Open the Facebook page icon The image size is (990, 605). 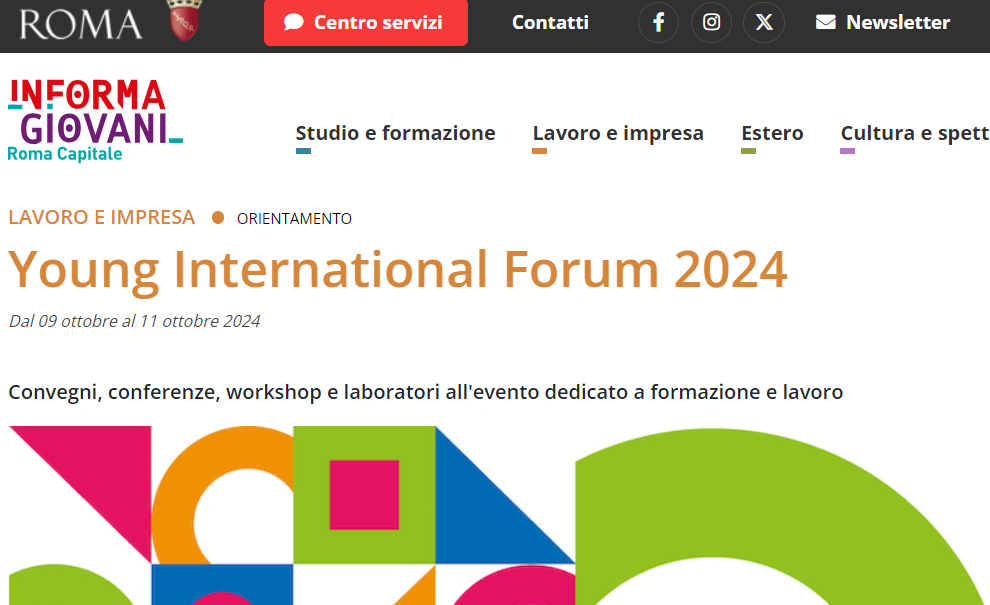(x=658, y=22)
